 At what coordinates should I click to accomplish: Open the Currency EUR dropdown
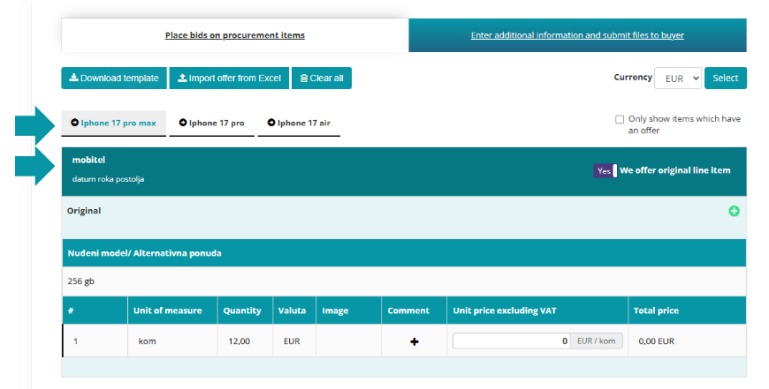678,78
